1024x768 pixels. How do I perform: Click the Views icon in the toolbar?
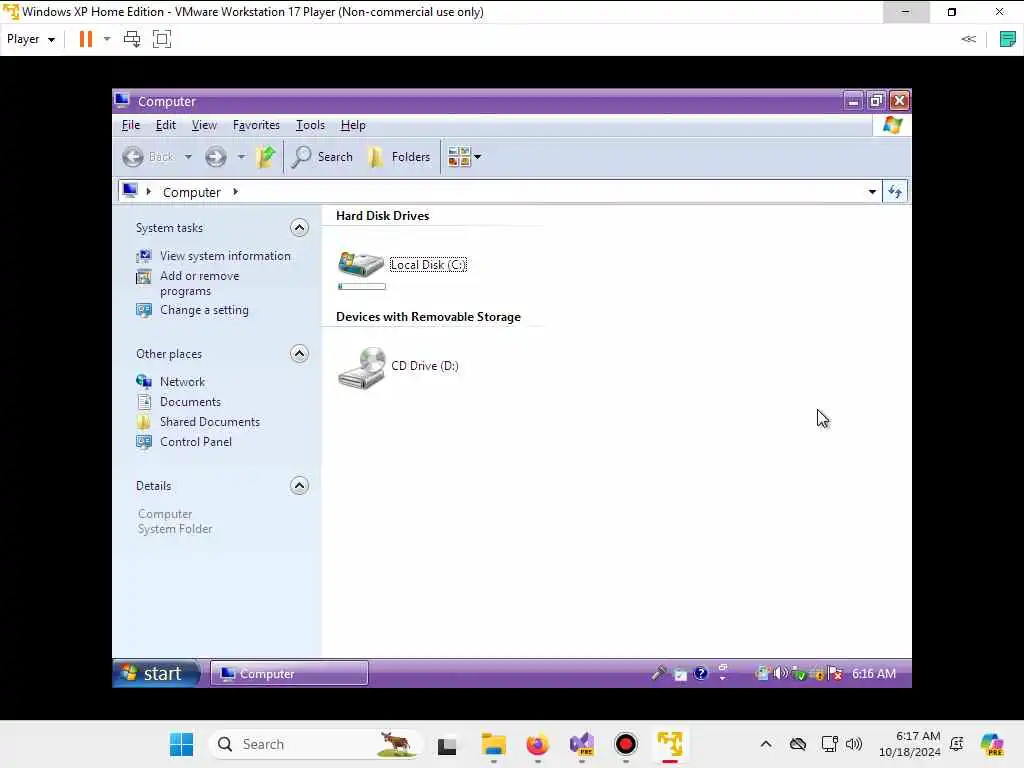tap(459, 157)
